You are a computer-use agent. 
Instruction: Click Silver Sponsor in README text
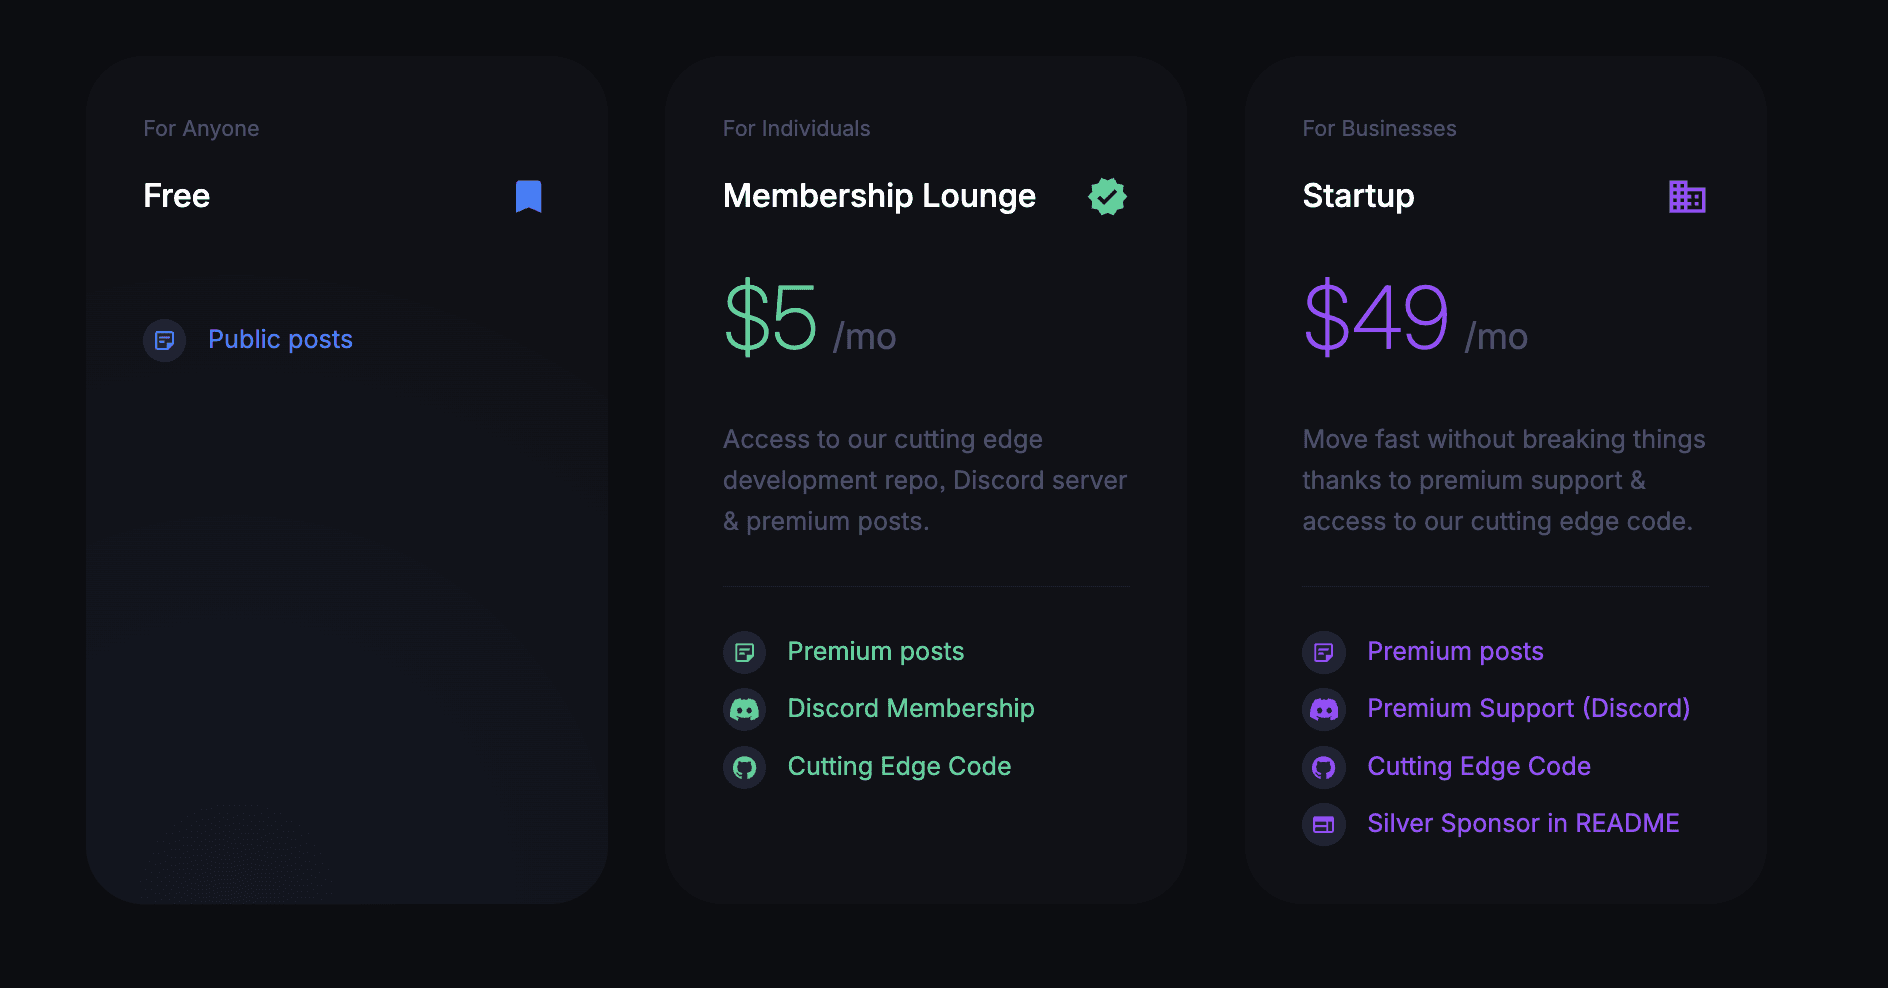1523,823
